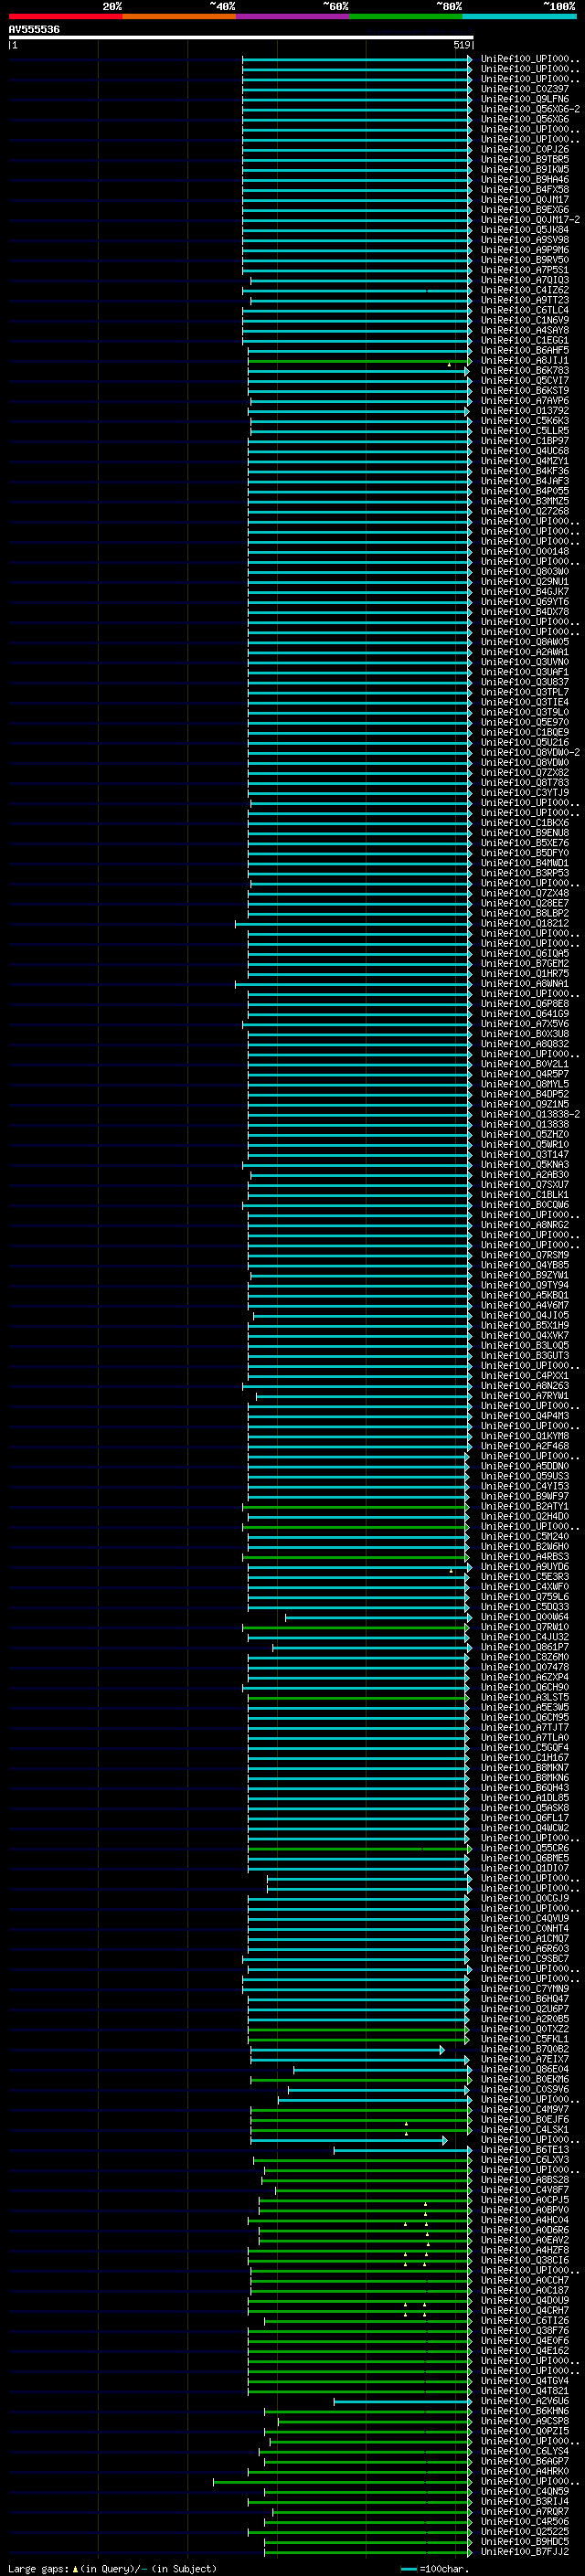Select the UniRef100_B4FX58 hit label
The height and width of the screenshot is (2576, 585).
[x=525, y=190]
